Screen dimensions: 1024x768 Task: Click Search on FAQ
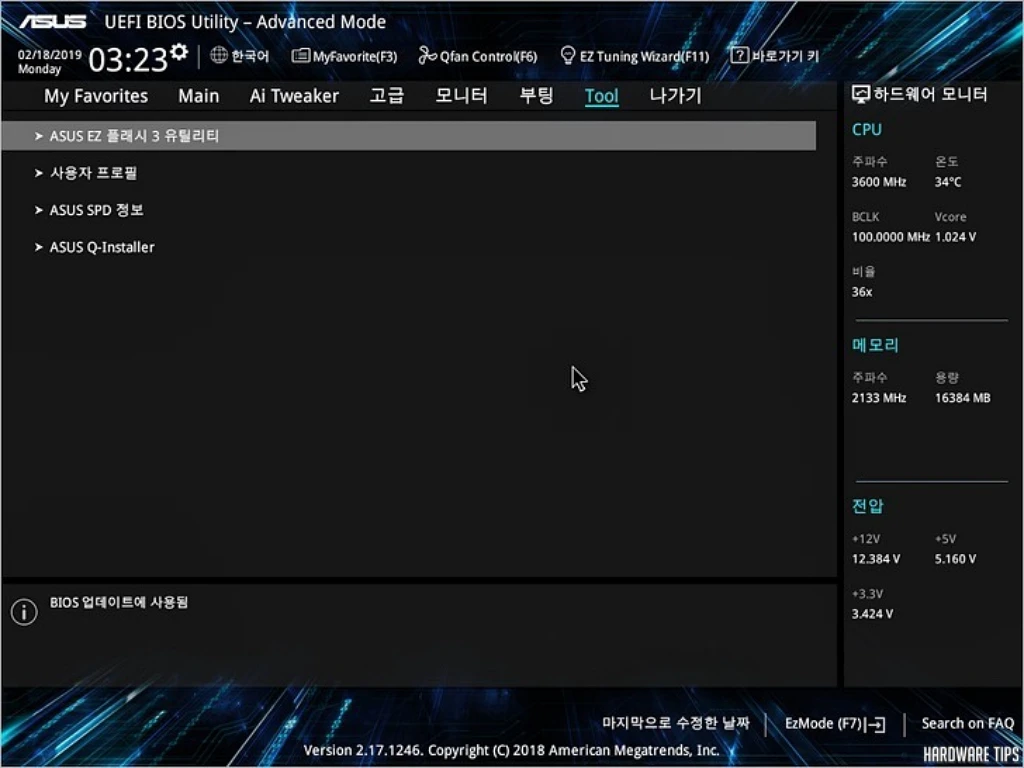pyautogui.click(x=967, y=724)
